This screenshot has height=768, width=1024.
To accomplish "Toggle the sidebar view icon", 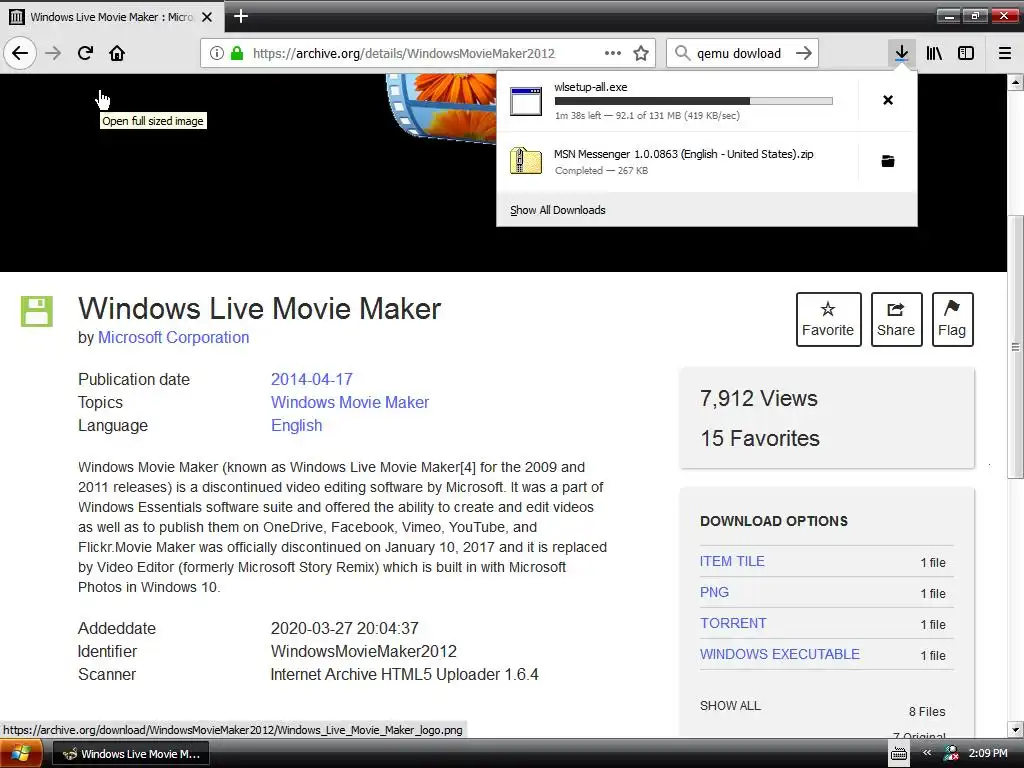I will [x=966, y=53].
